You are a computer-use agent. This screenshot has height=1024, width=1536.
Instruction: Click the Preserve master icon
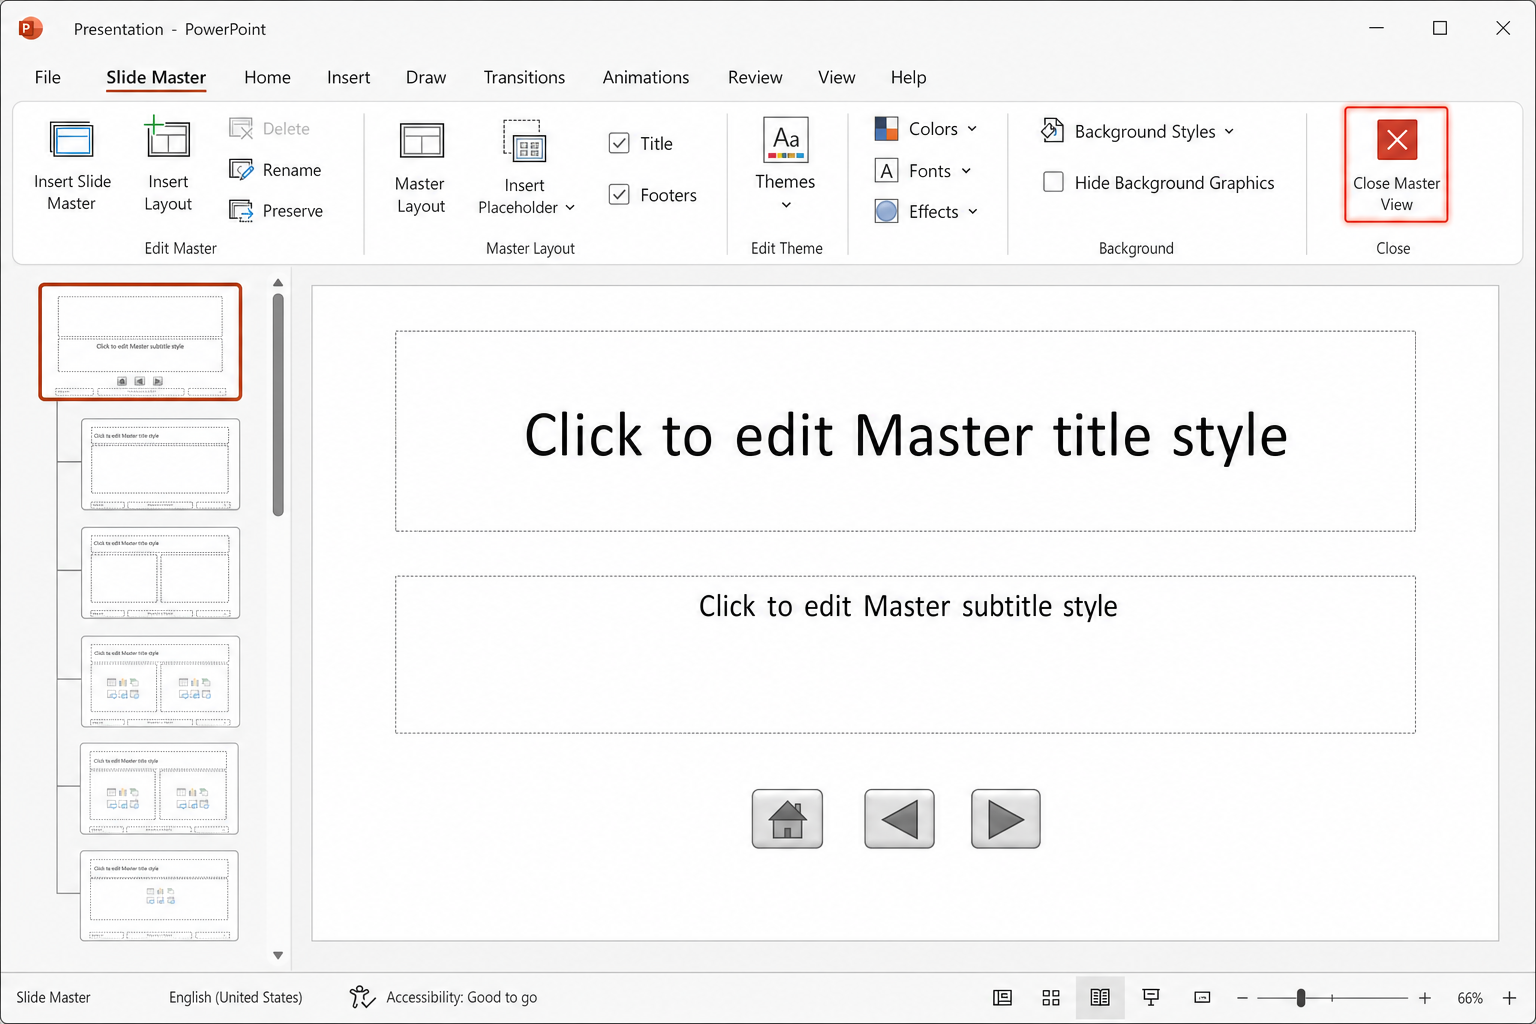(x=241, y=211)
